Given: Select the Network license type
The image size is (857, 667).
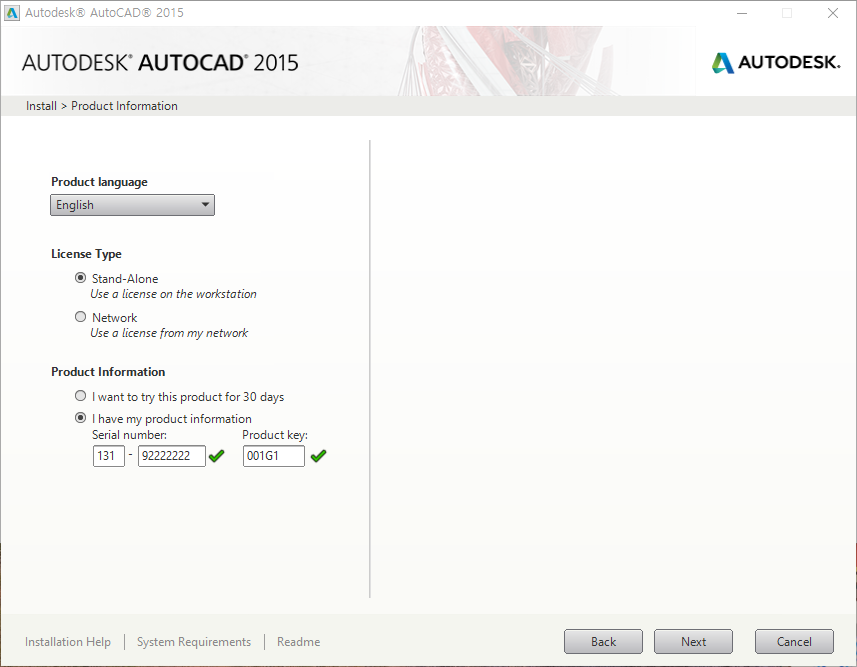Looking at the screenshot, I should [x=80, y=317].
